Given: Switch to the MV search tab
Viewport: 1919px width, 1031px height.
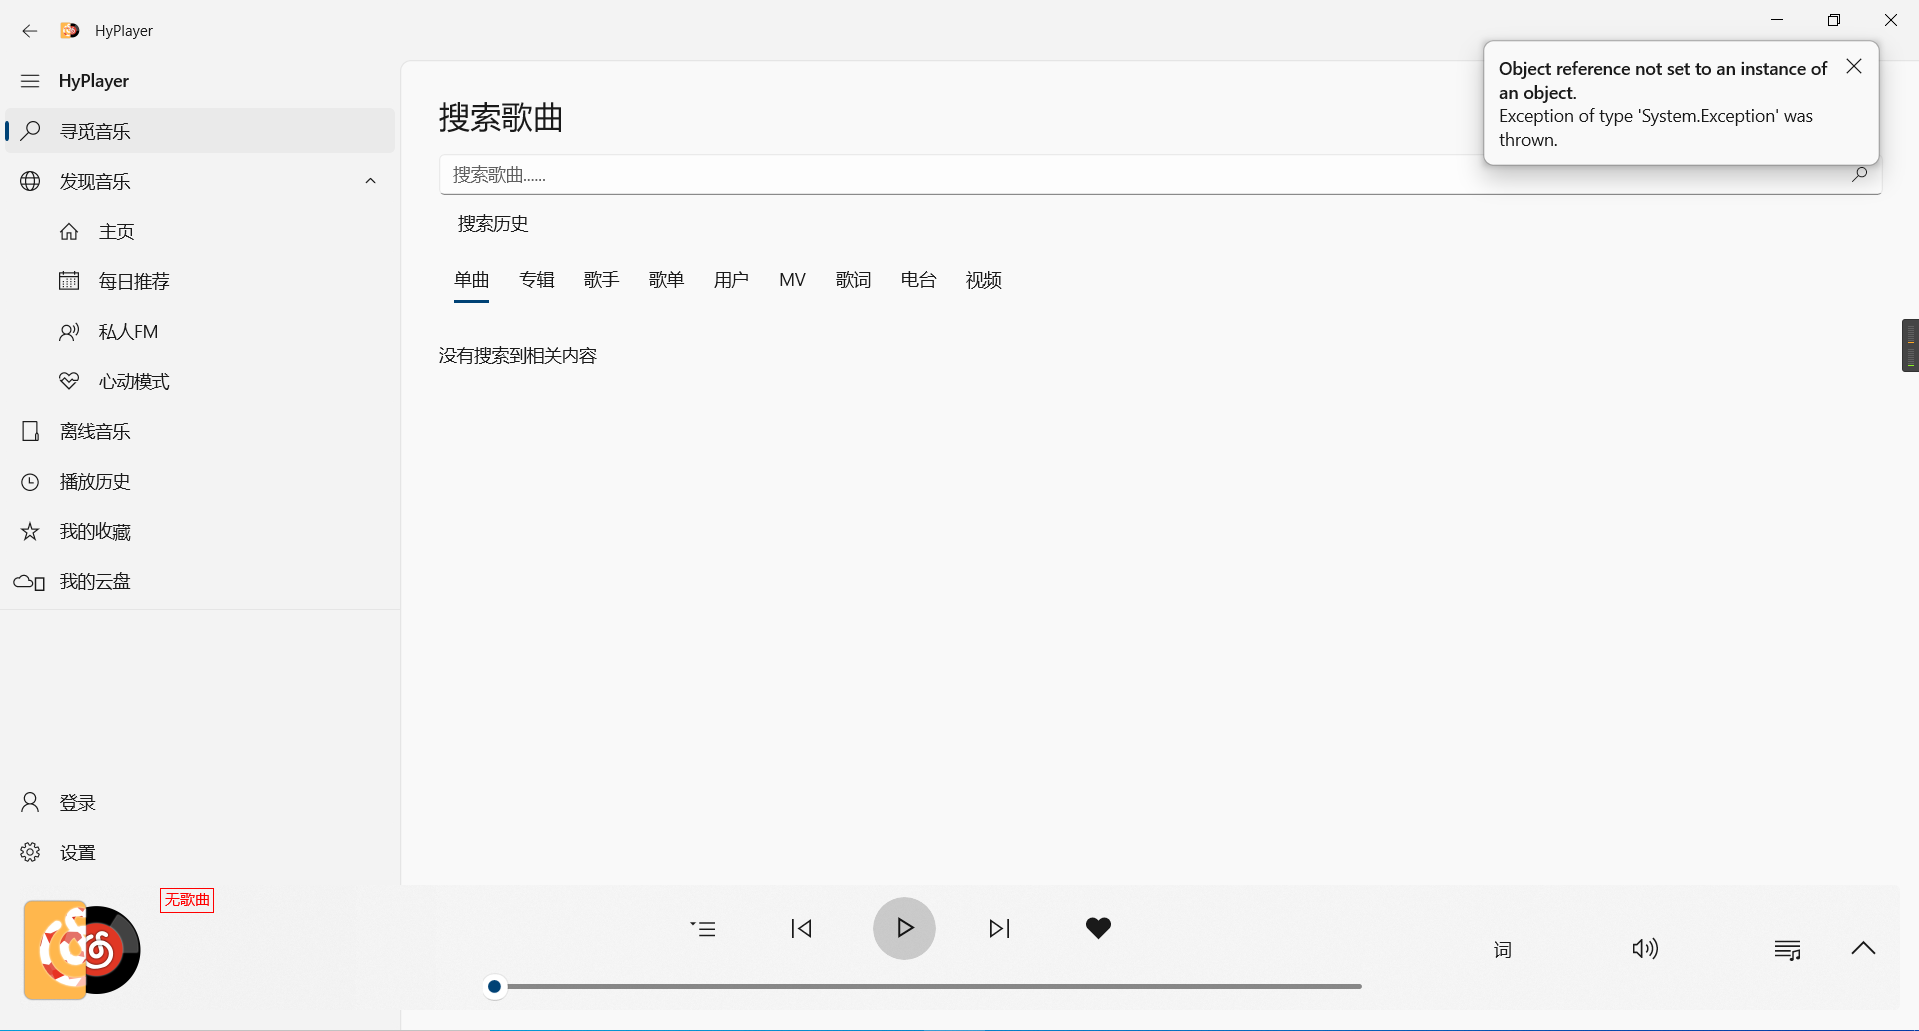Looking at the screenshot, I should point(791,279).
